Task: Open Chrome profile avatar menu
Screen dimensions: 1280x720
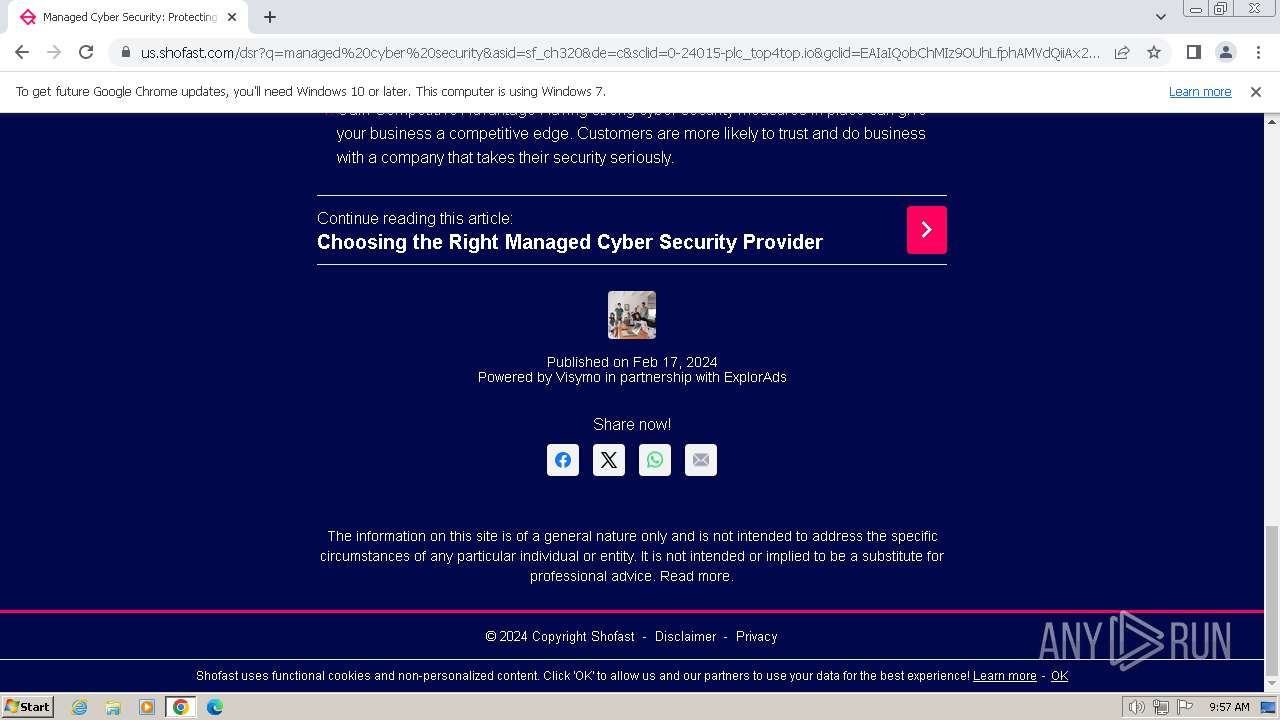Action: coord(1225,52)
